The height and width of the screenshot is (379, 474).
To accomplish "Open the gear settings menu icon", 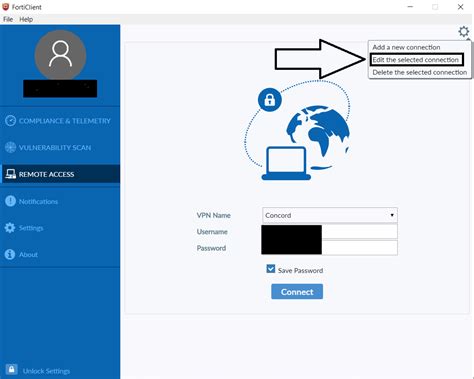I will click(x=463, y=32).
